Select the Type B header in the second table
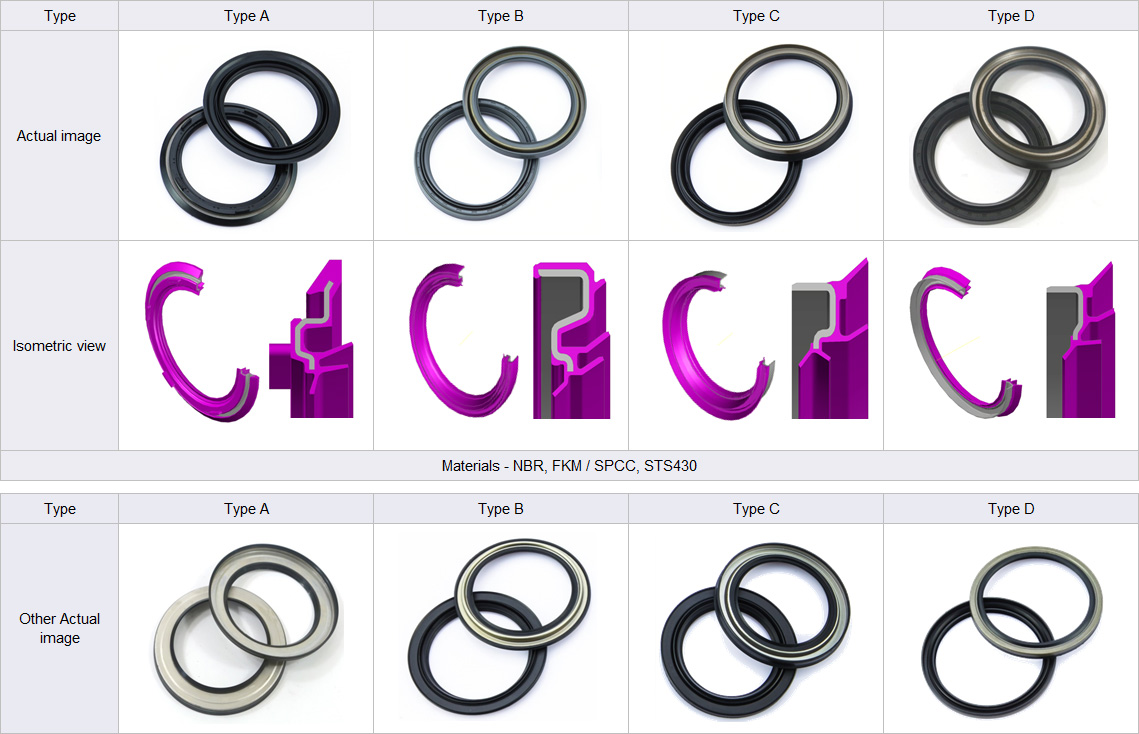Image resolution: width=1139 pixels, height=734 pixels. point(501,509)
